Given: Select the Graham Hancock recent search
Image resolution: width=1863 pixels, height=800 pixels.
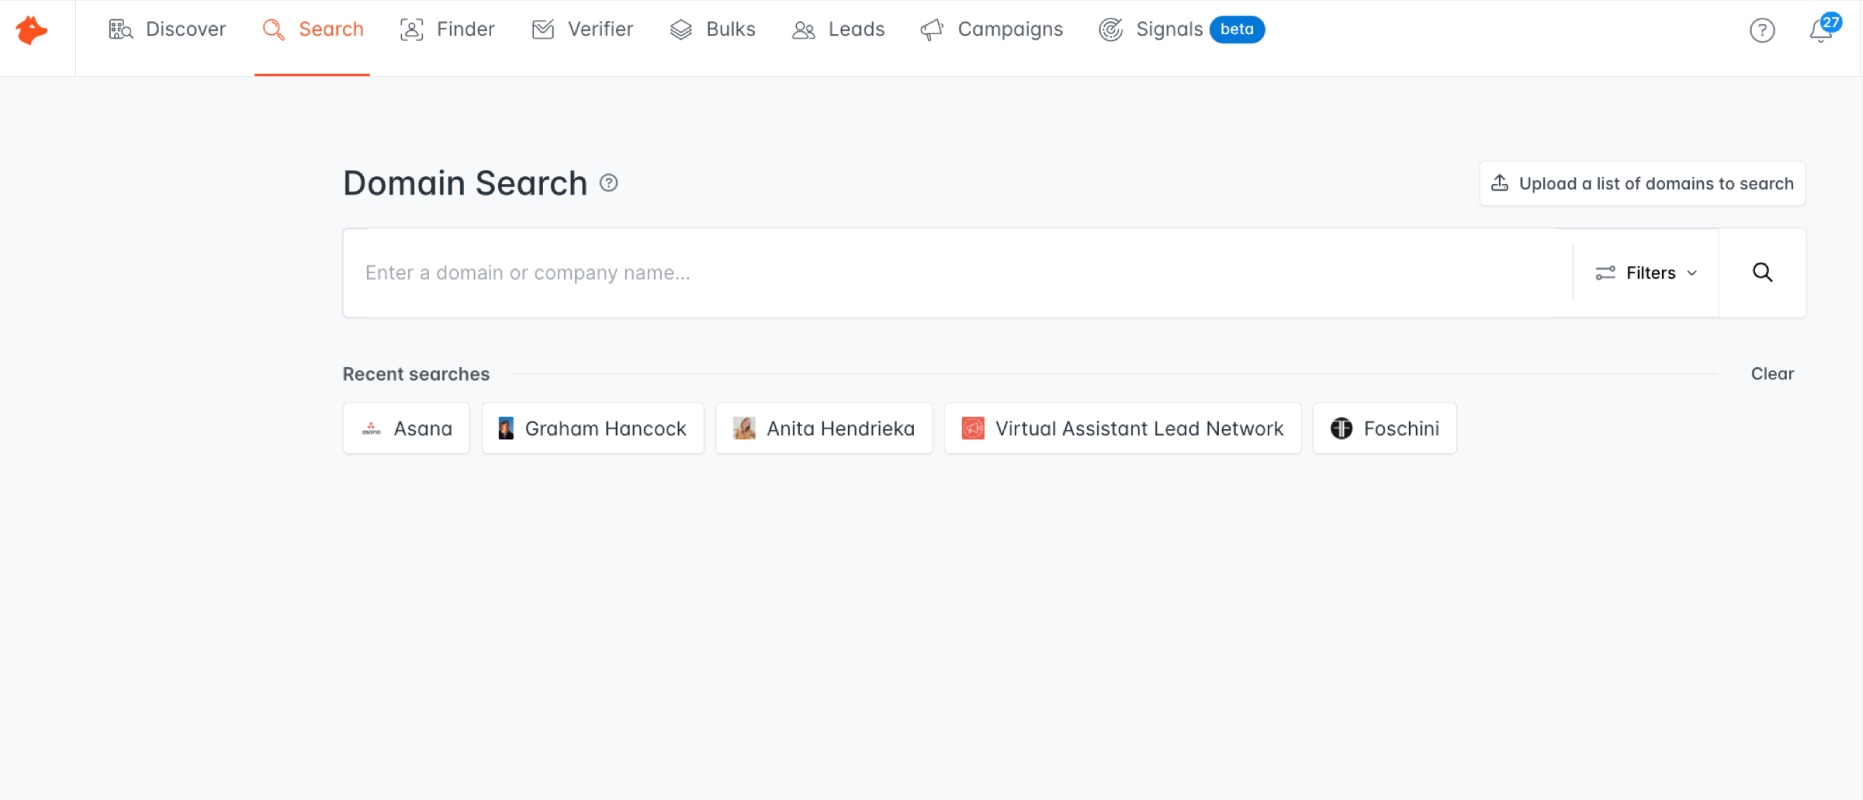Looking at the screenshot, I should [x=593, y=429].
